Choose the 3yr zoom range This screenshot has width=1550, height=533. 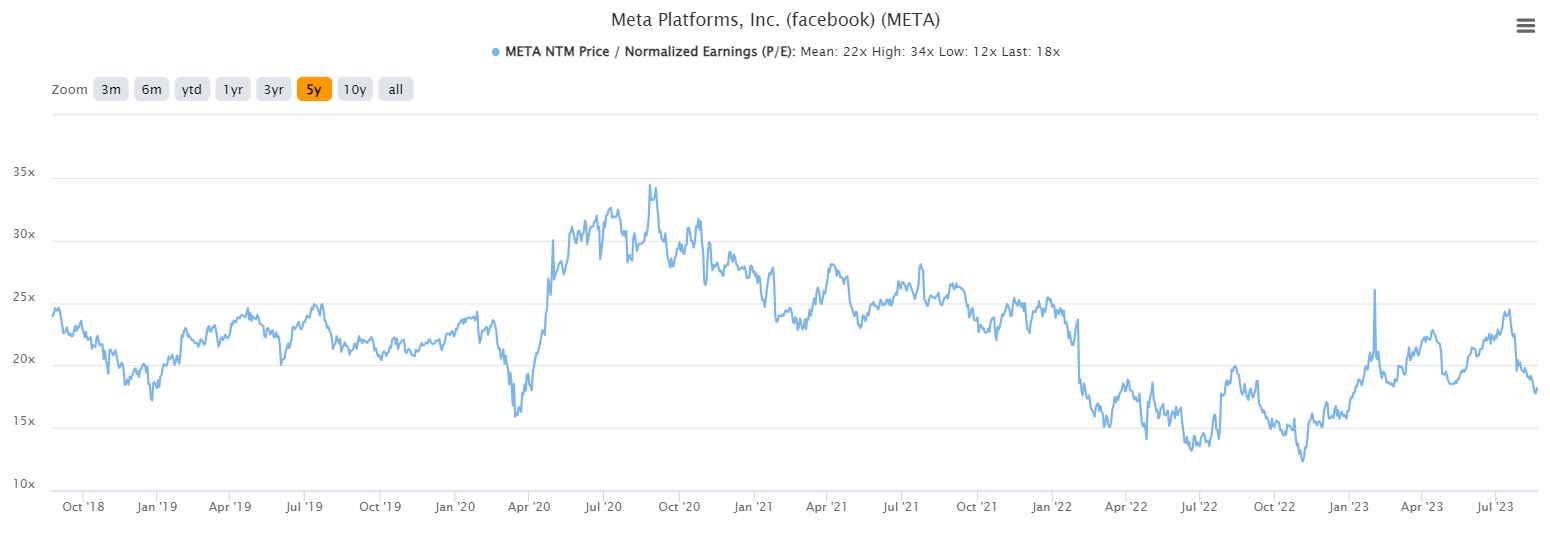pos(273,89)
